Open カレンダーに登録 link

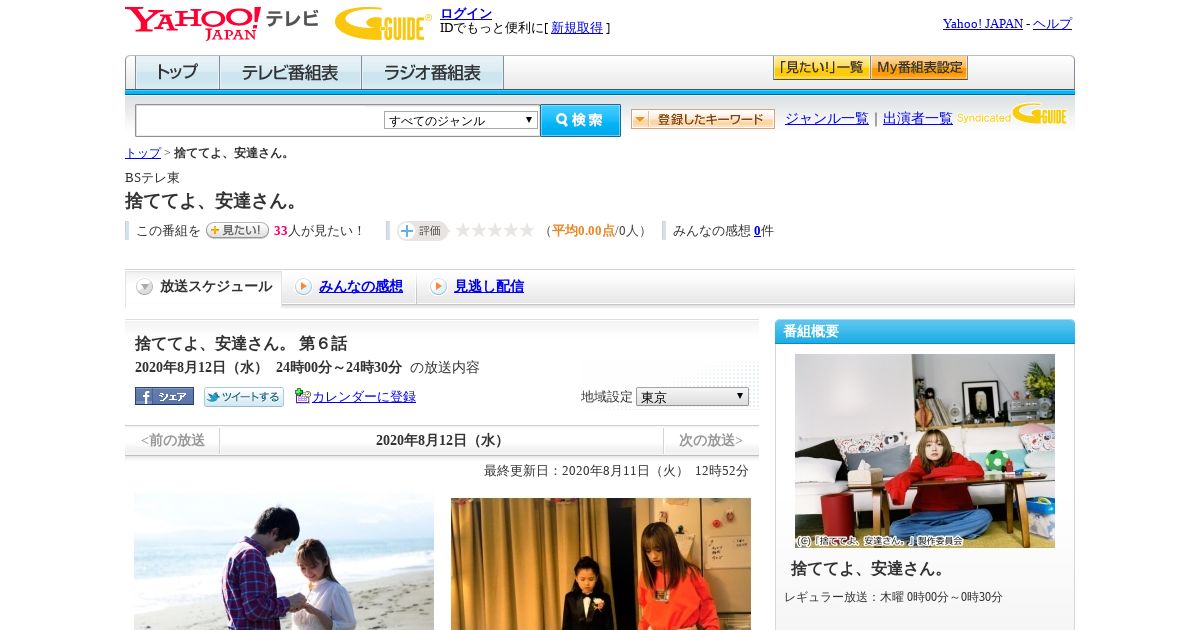pos(364,397)
